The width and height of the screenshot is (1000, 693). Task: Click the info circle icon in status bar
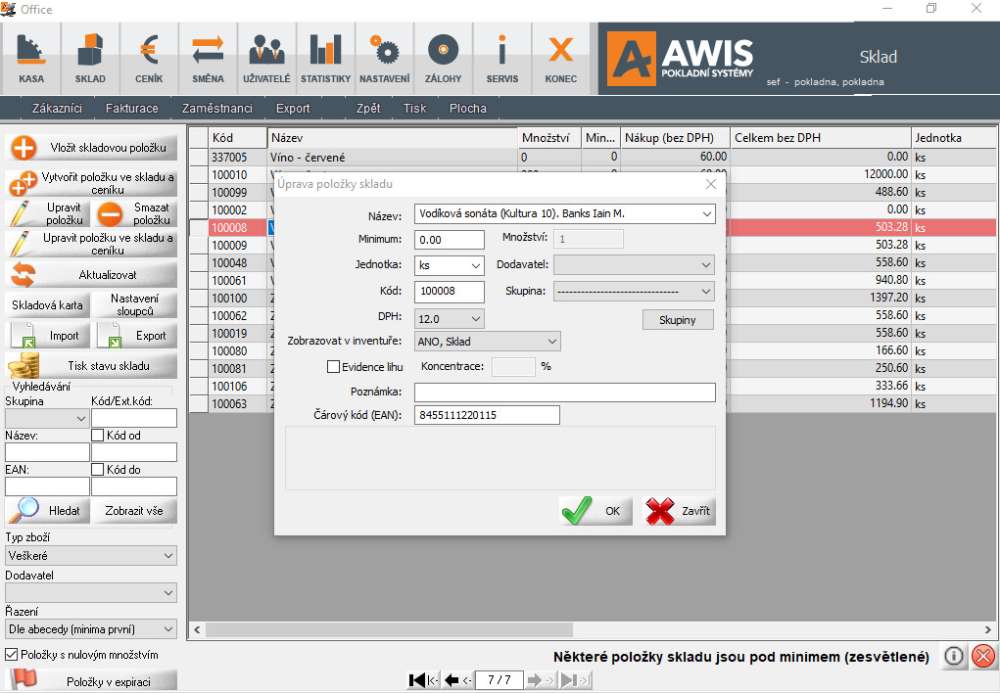click(x=953, y=656)
